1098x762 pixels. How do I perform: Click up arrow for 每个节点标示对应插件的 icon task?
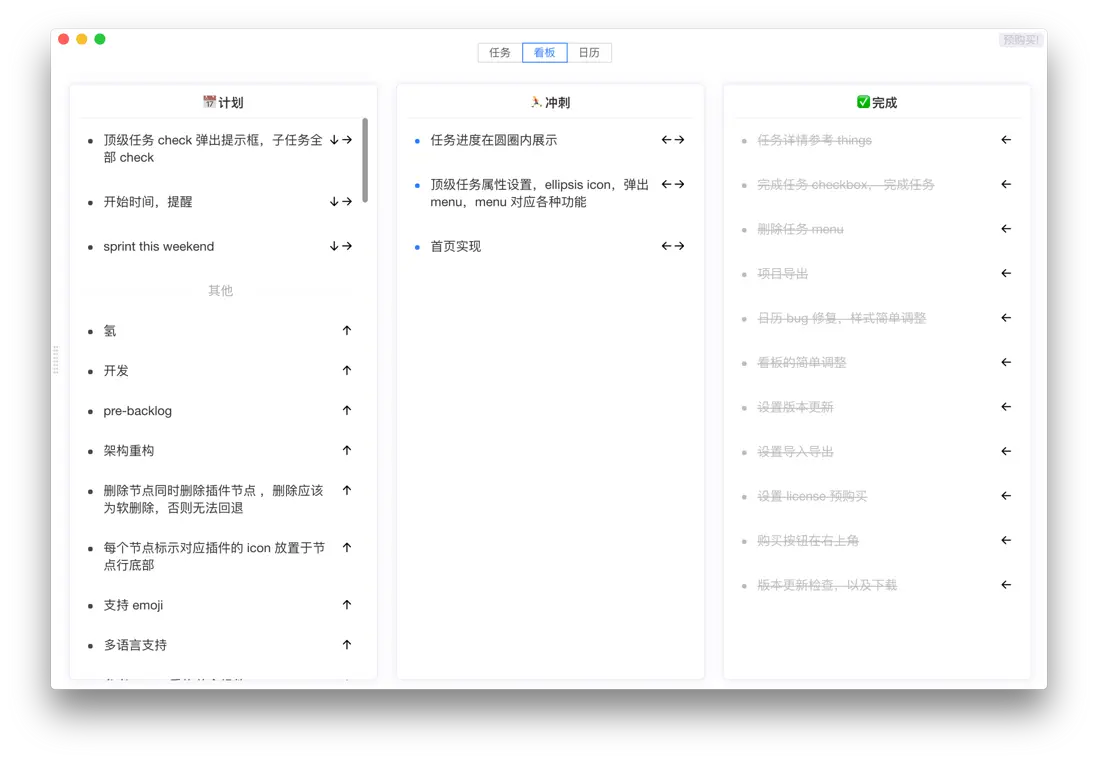click(x=347, y=548)
